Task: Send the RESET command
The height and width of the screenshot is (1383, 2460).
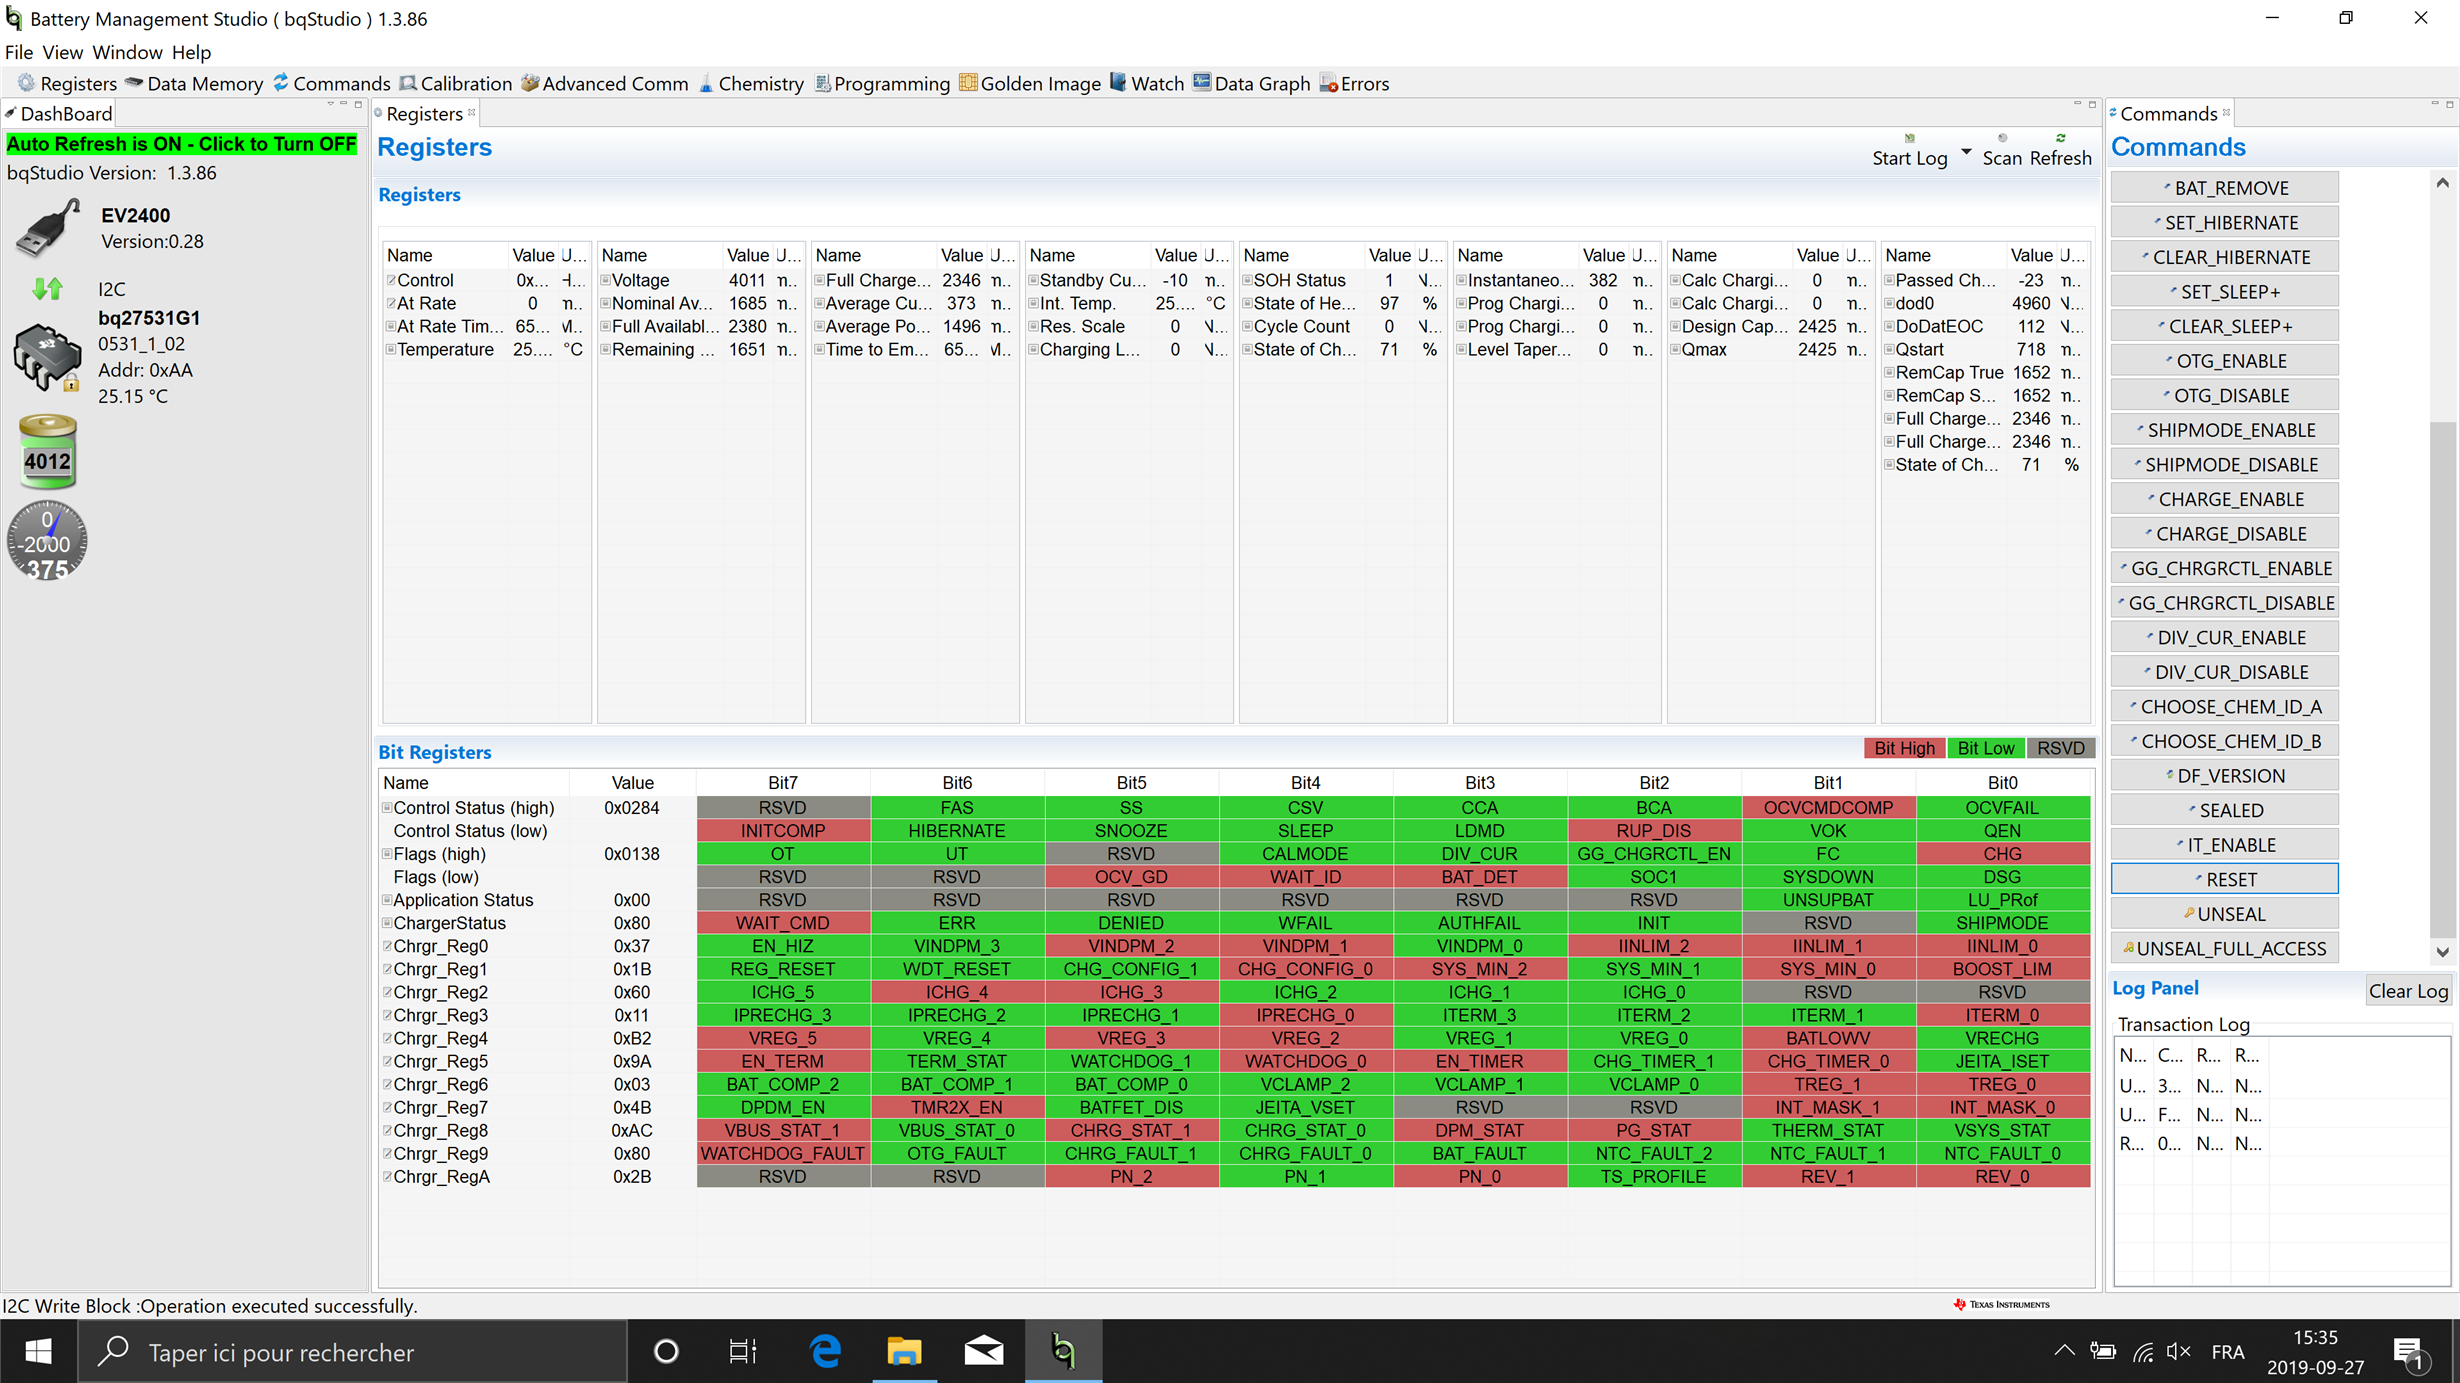Action: 2224,879
